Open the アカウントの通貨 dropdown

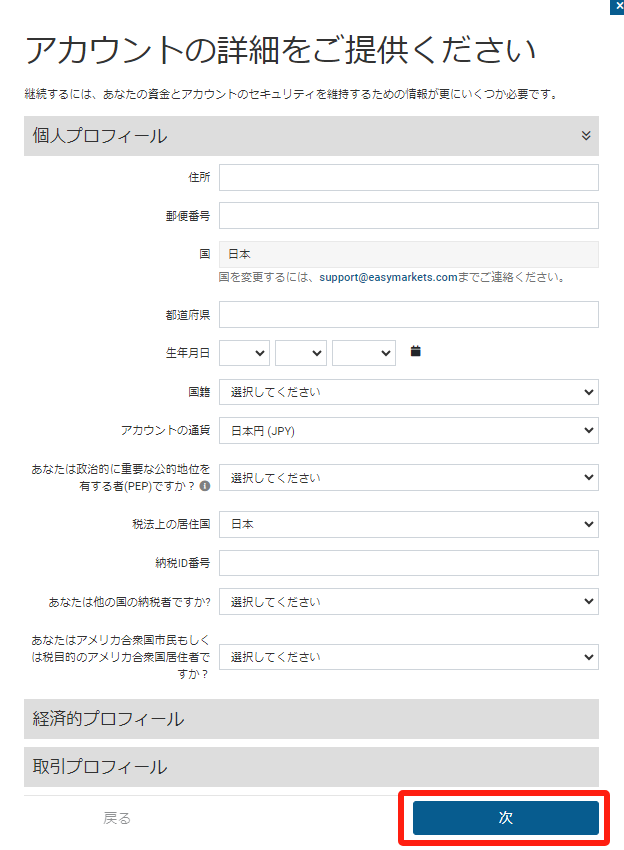[409, 430]
